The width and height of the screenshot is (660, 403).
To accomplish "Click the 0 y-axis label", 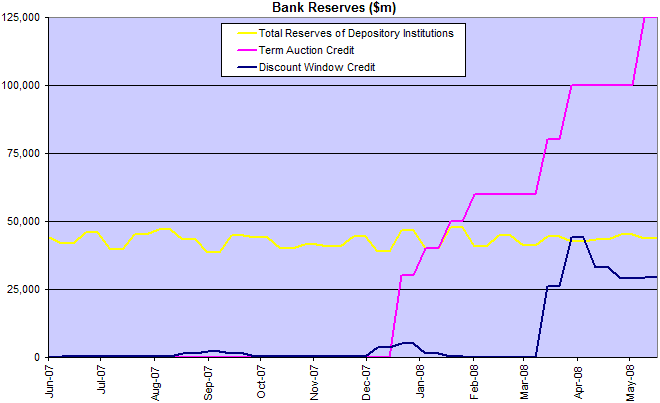I will click(37, 357).
